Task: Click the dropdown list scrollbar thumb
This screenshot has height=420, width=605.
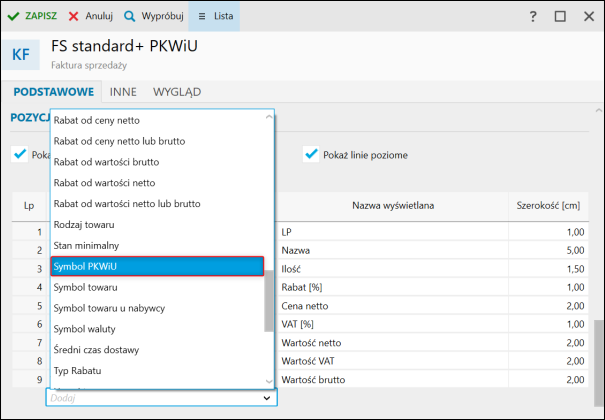Action: click(268, 300)
